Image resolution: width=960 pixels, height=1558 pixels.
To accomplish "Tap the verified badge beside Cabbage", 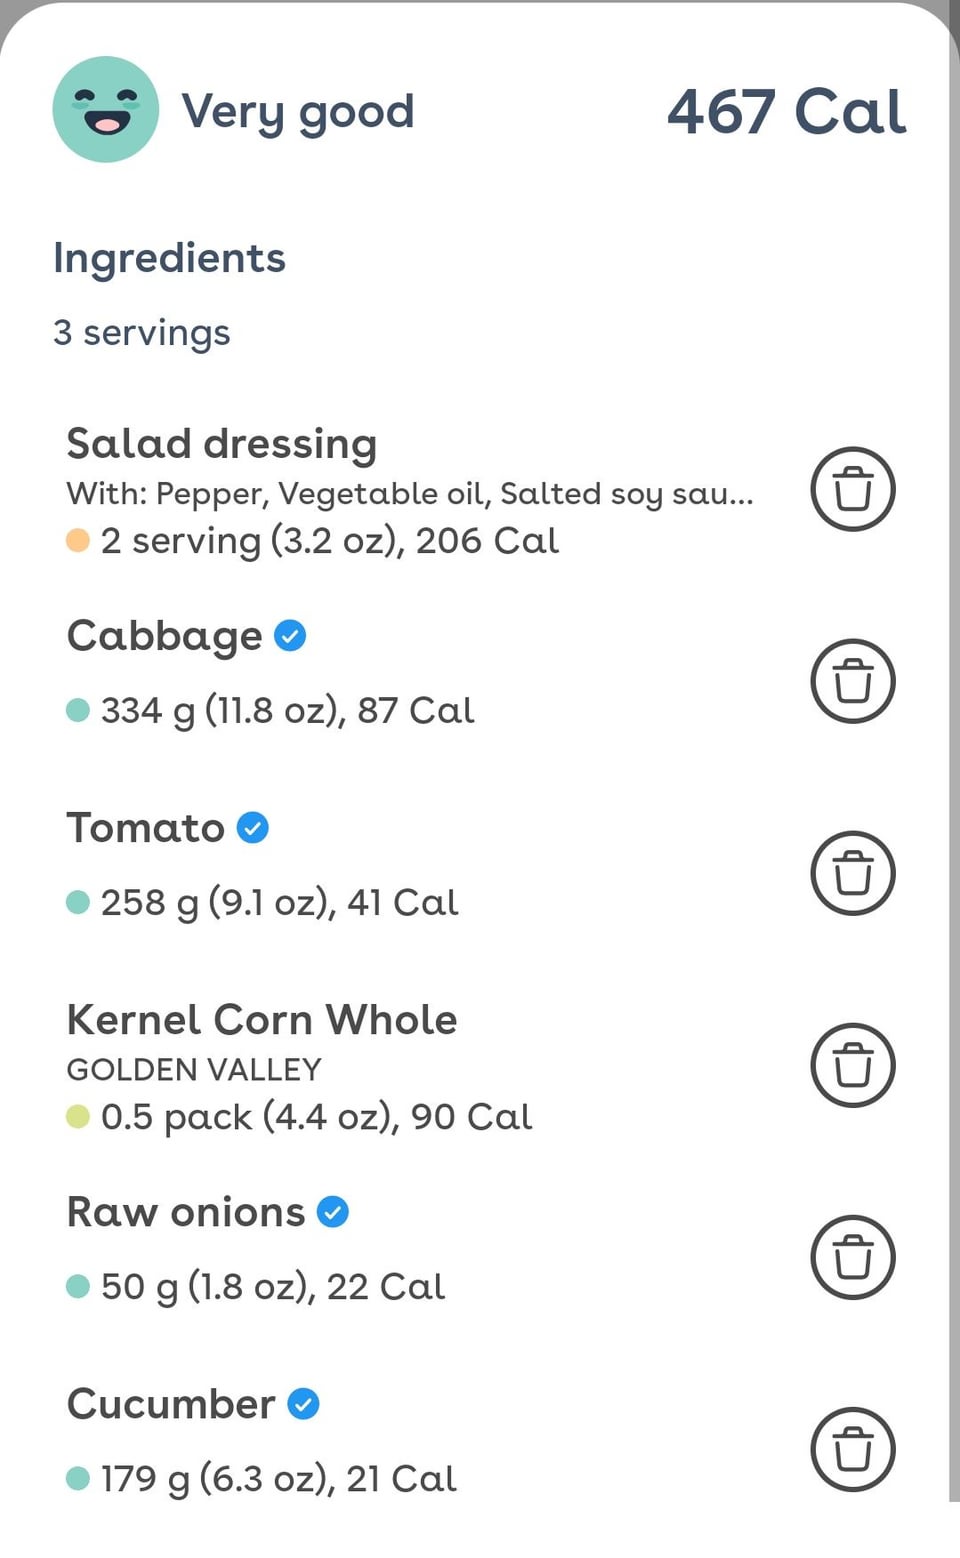I will [x=290, y=636].
